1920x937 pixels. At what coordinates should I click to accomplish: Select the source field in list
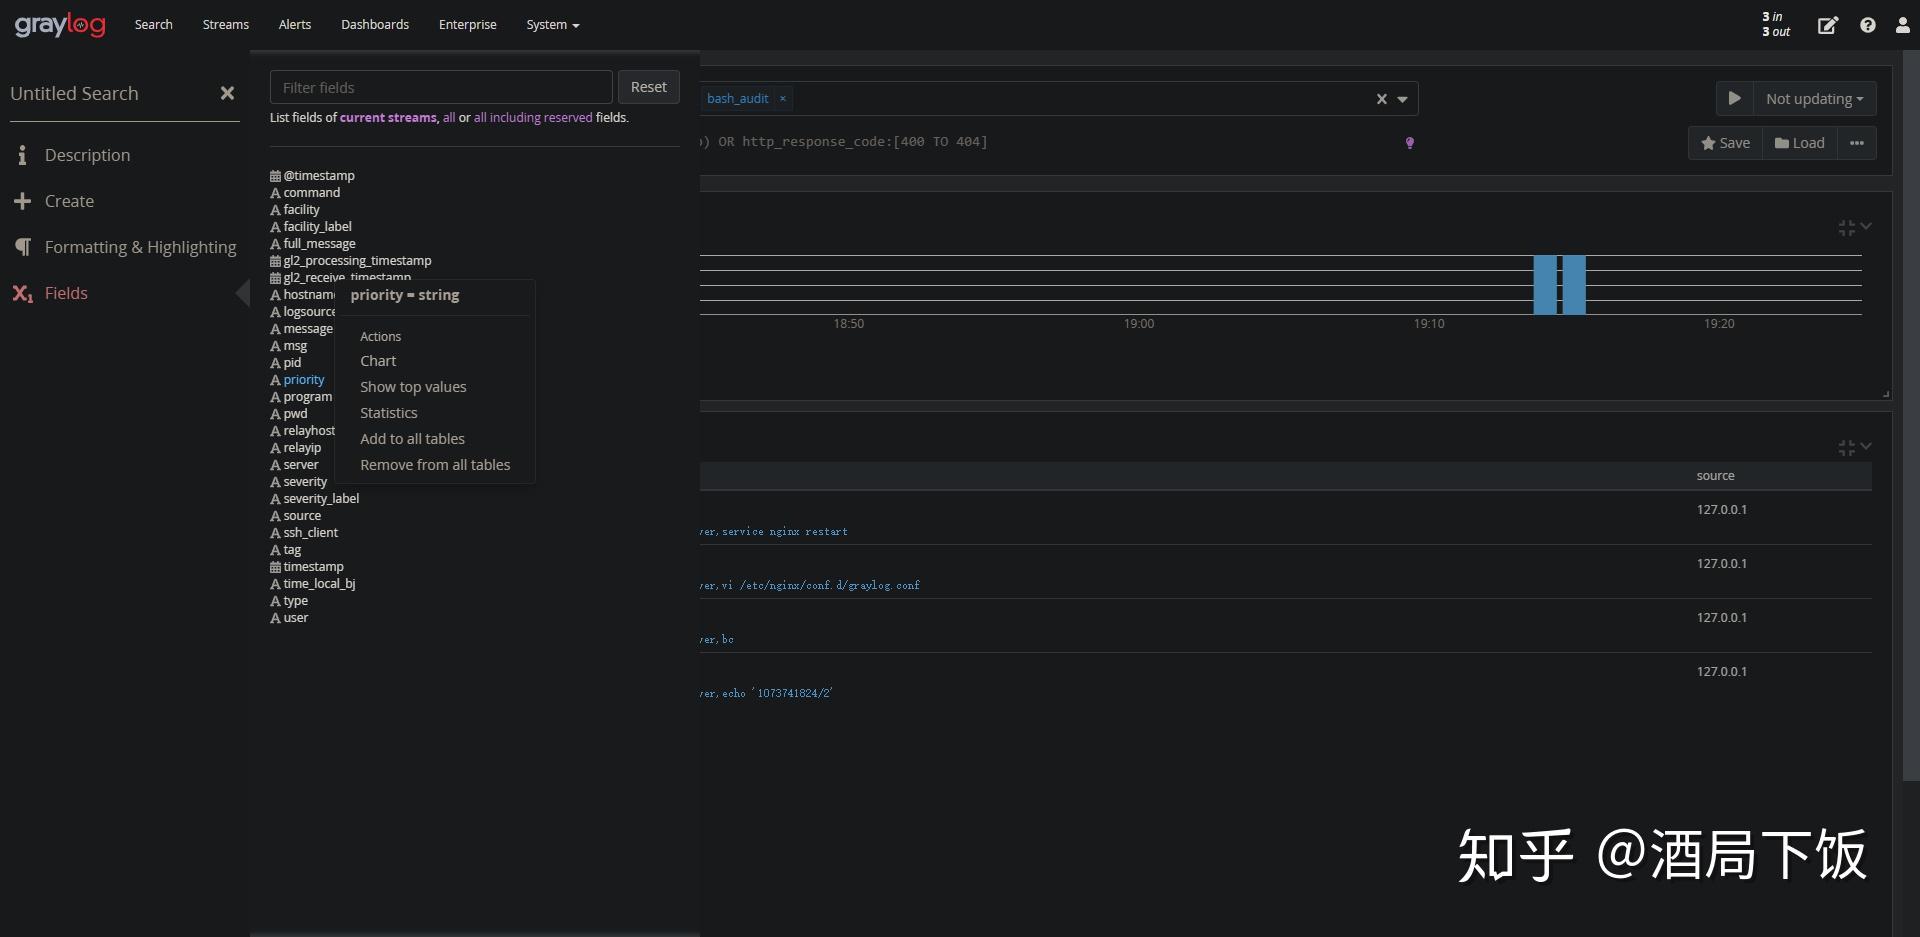coord(302,516)
